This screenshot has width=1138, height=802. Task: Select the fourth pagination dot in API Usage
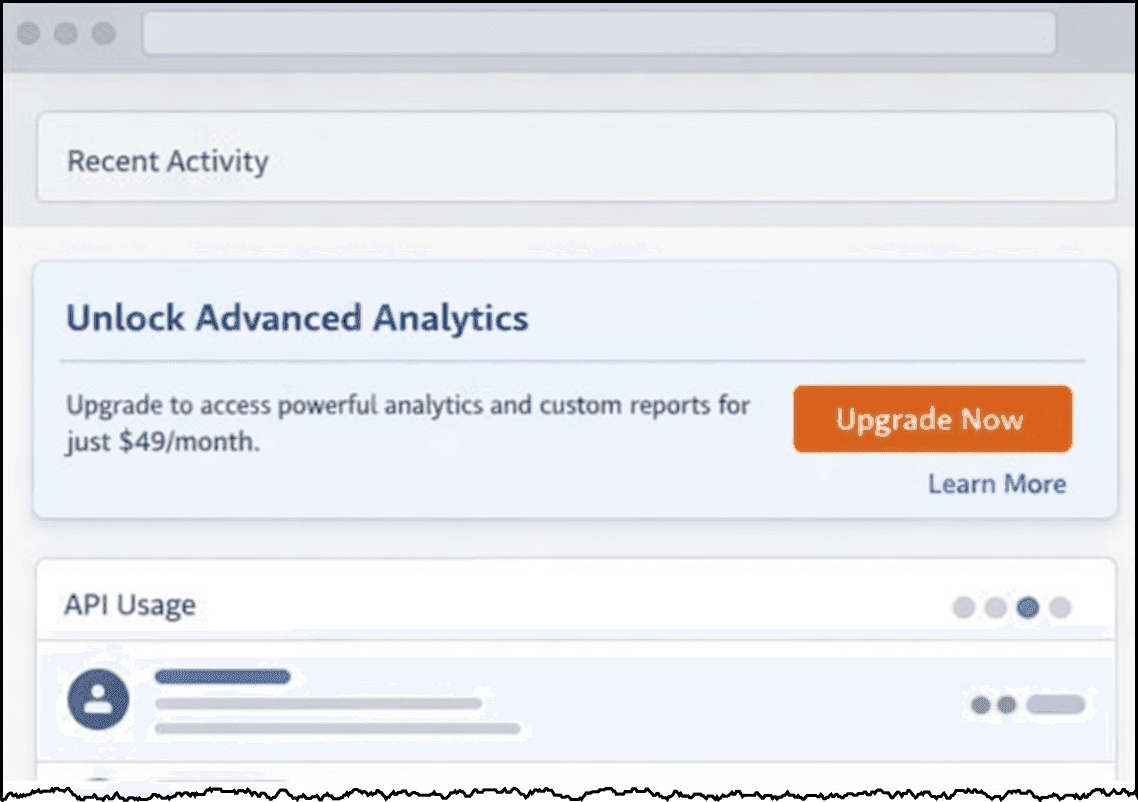1060,607
